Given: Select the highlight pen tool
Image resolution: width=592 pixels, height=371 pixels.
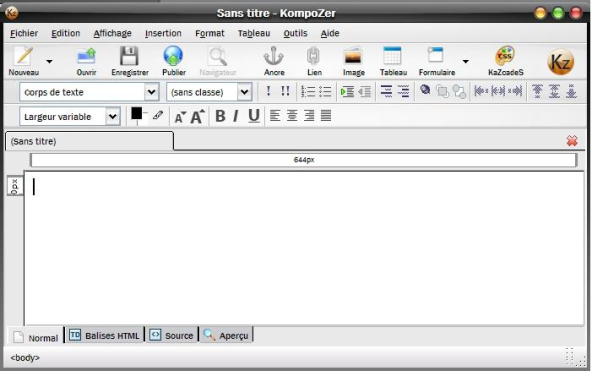Looking at the screenshot, I should (x=158, y=115).
